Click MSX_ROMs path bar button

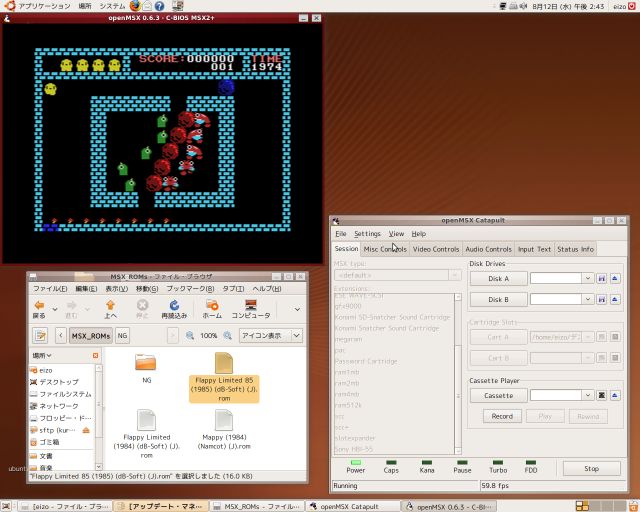[91, 336]
